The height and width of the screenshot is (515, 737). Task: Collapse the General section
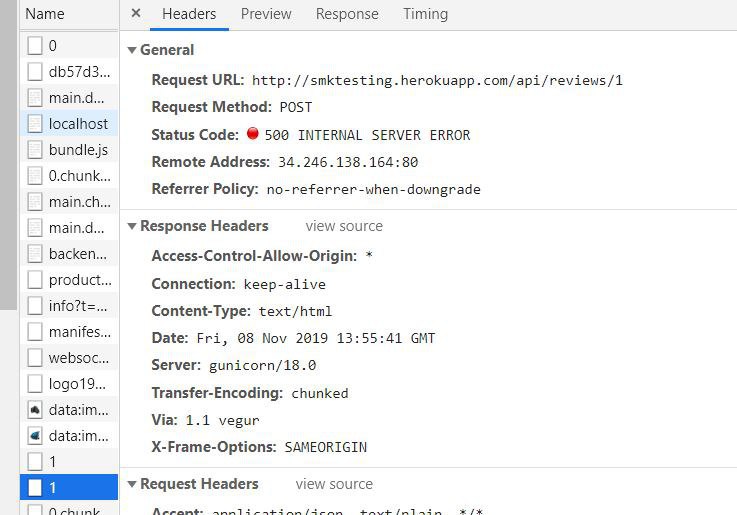pos(132,50)
